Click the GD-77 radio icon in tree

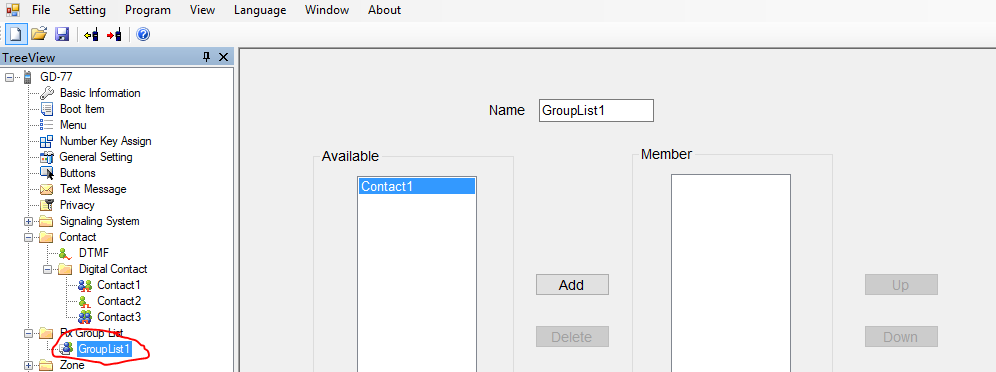pos(28,77)
